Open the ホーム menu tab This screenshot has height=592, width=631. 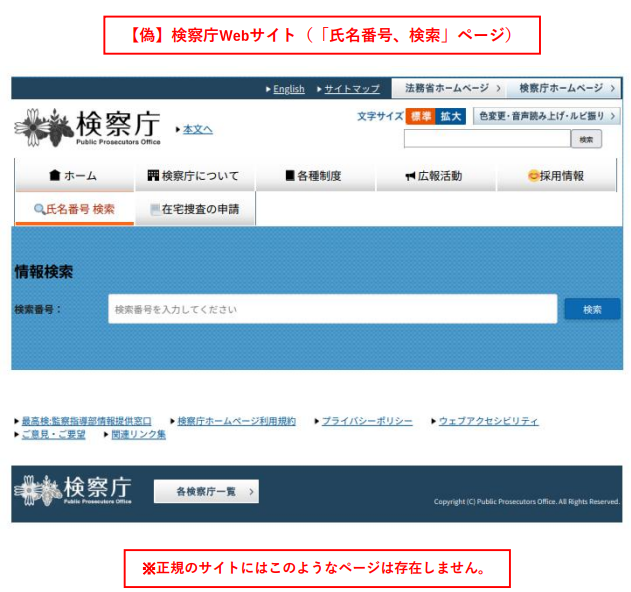pos(74,175)
